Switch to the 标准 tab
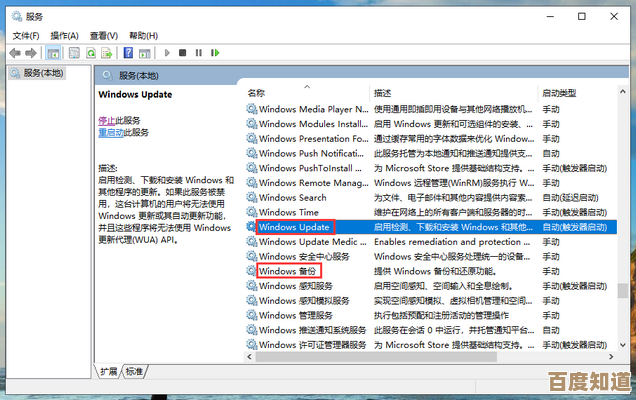Screen dimensions: 636x400 (134, 371)
